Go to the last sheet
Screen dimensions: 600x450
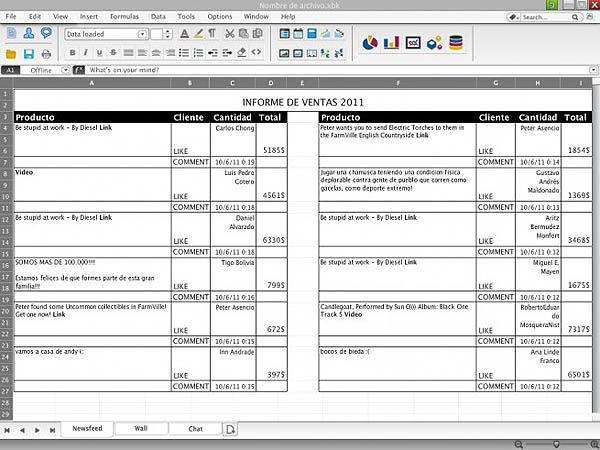pos(52,430)
